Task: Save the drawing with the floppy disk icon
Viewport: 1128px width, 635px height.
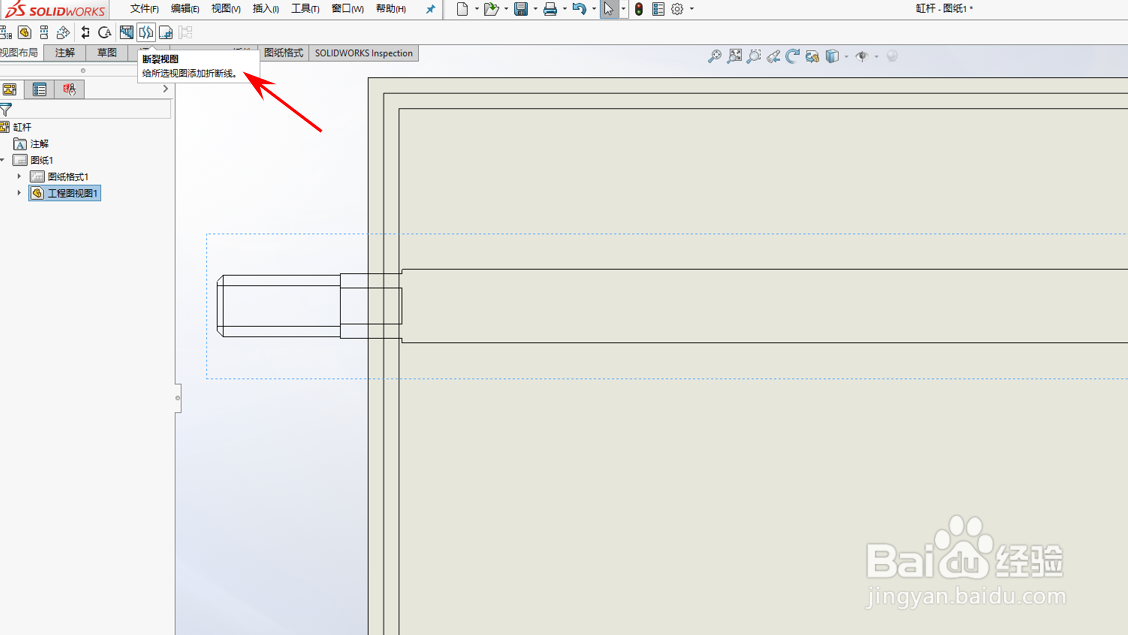Action: 521,9
